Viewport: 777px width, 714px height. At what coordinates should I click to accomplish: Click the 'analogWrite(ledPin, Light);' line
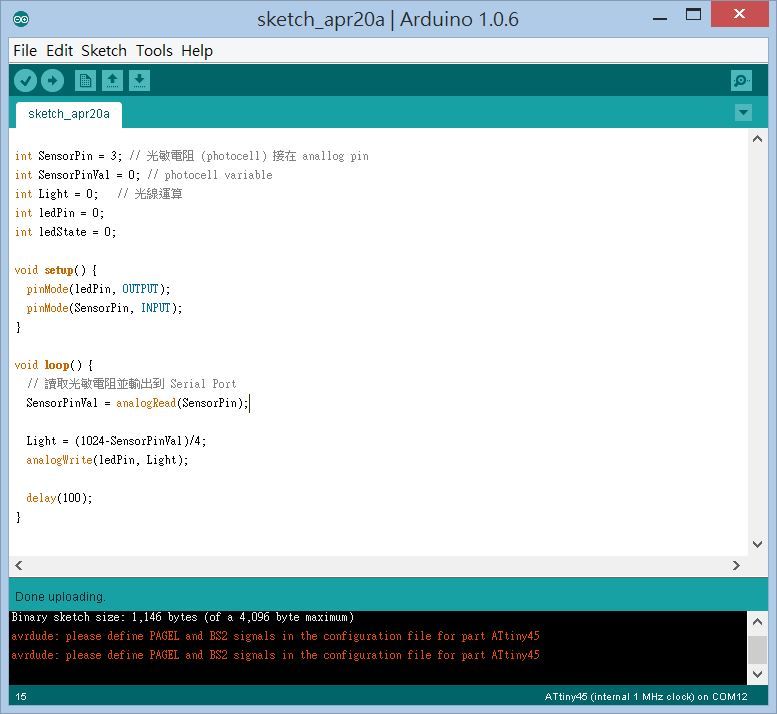(x=107, y=460)
